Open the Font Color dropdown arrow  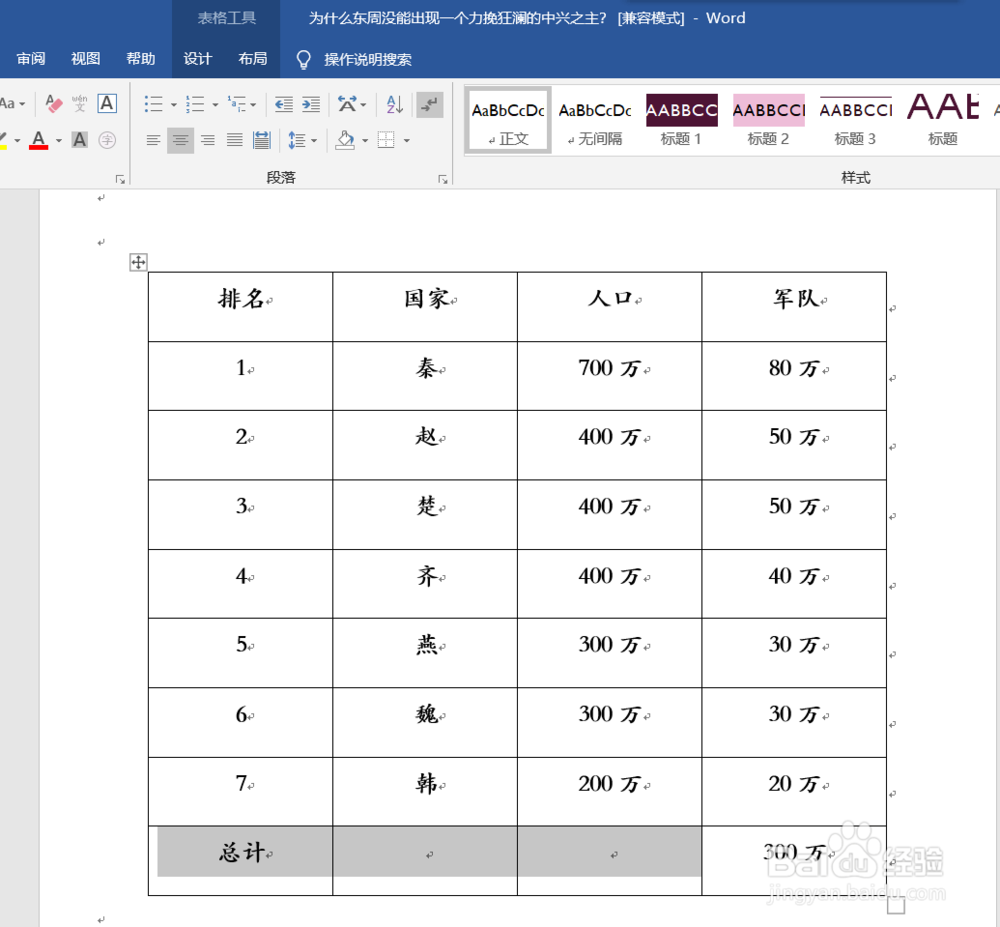(x=59, y=140)
